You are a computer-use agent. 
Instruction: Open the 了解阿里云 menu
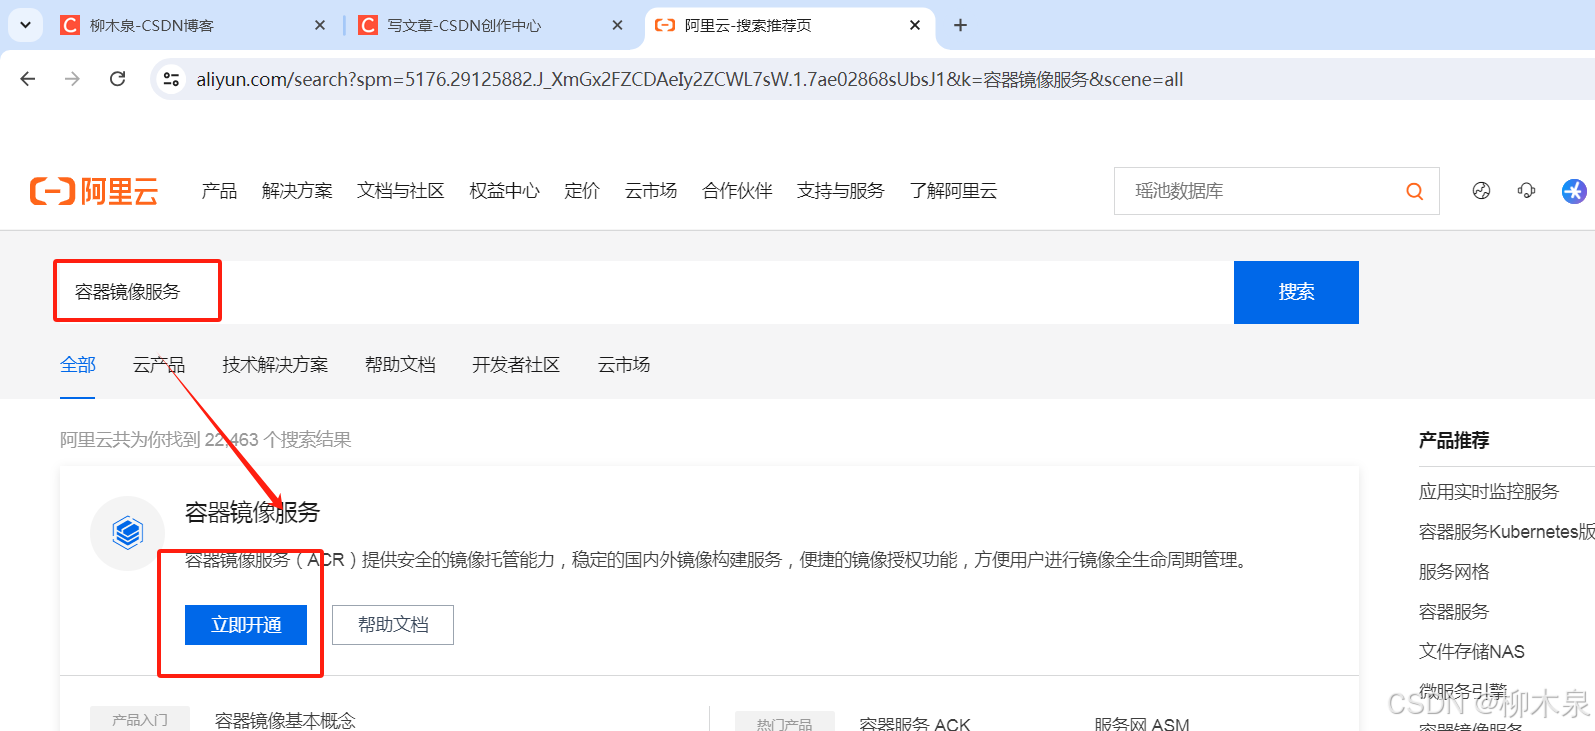(954, 191)
